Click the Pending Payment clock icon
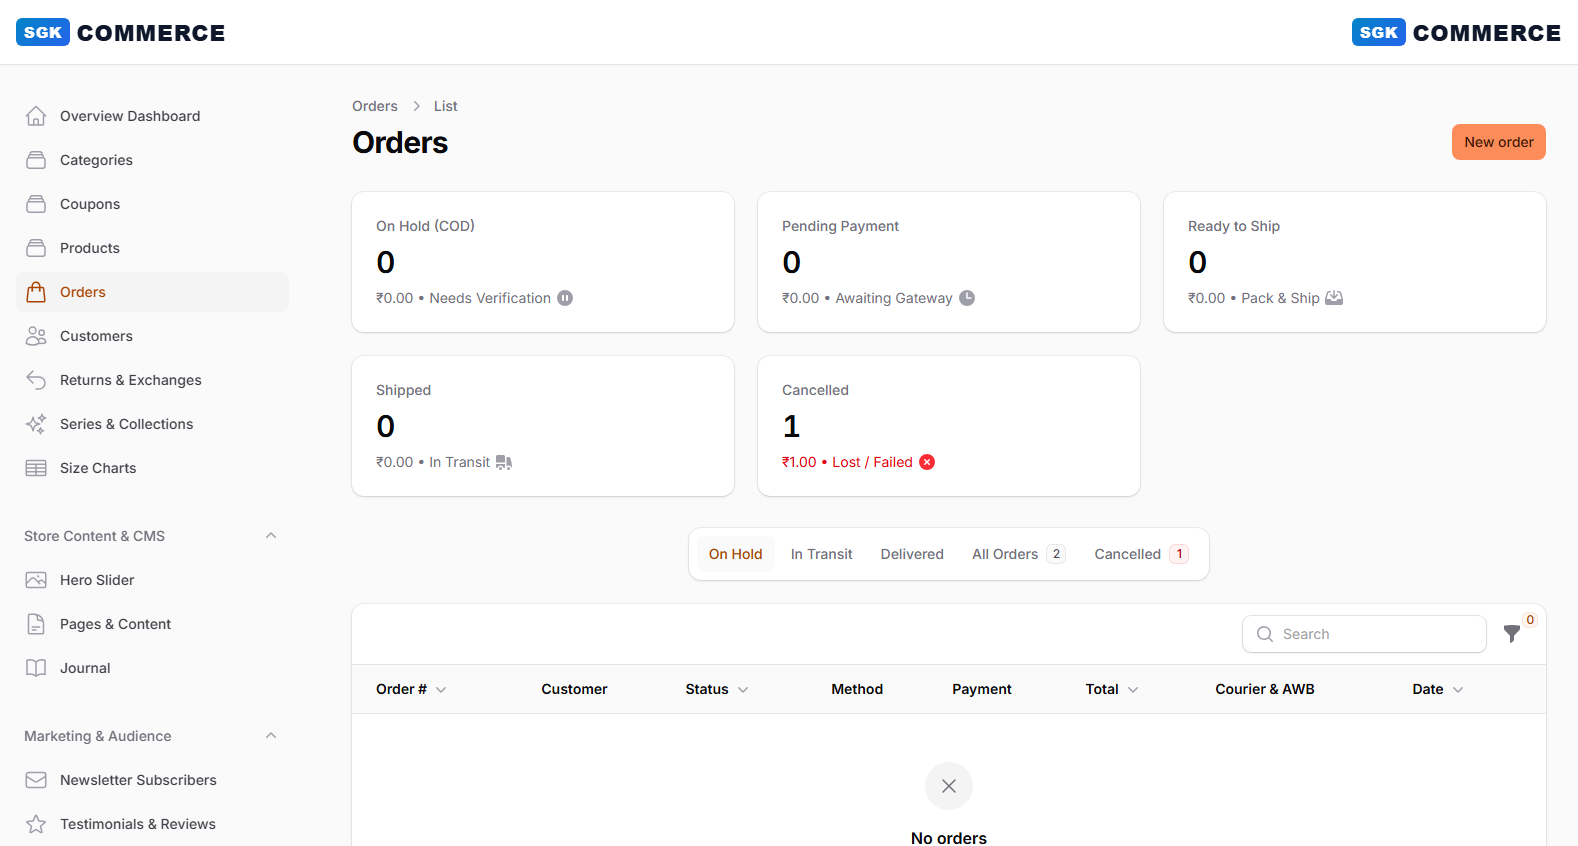This screenshot has width=1578, height=846. [967, 298]
